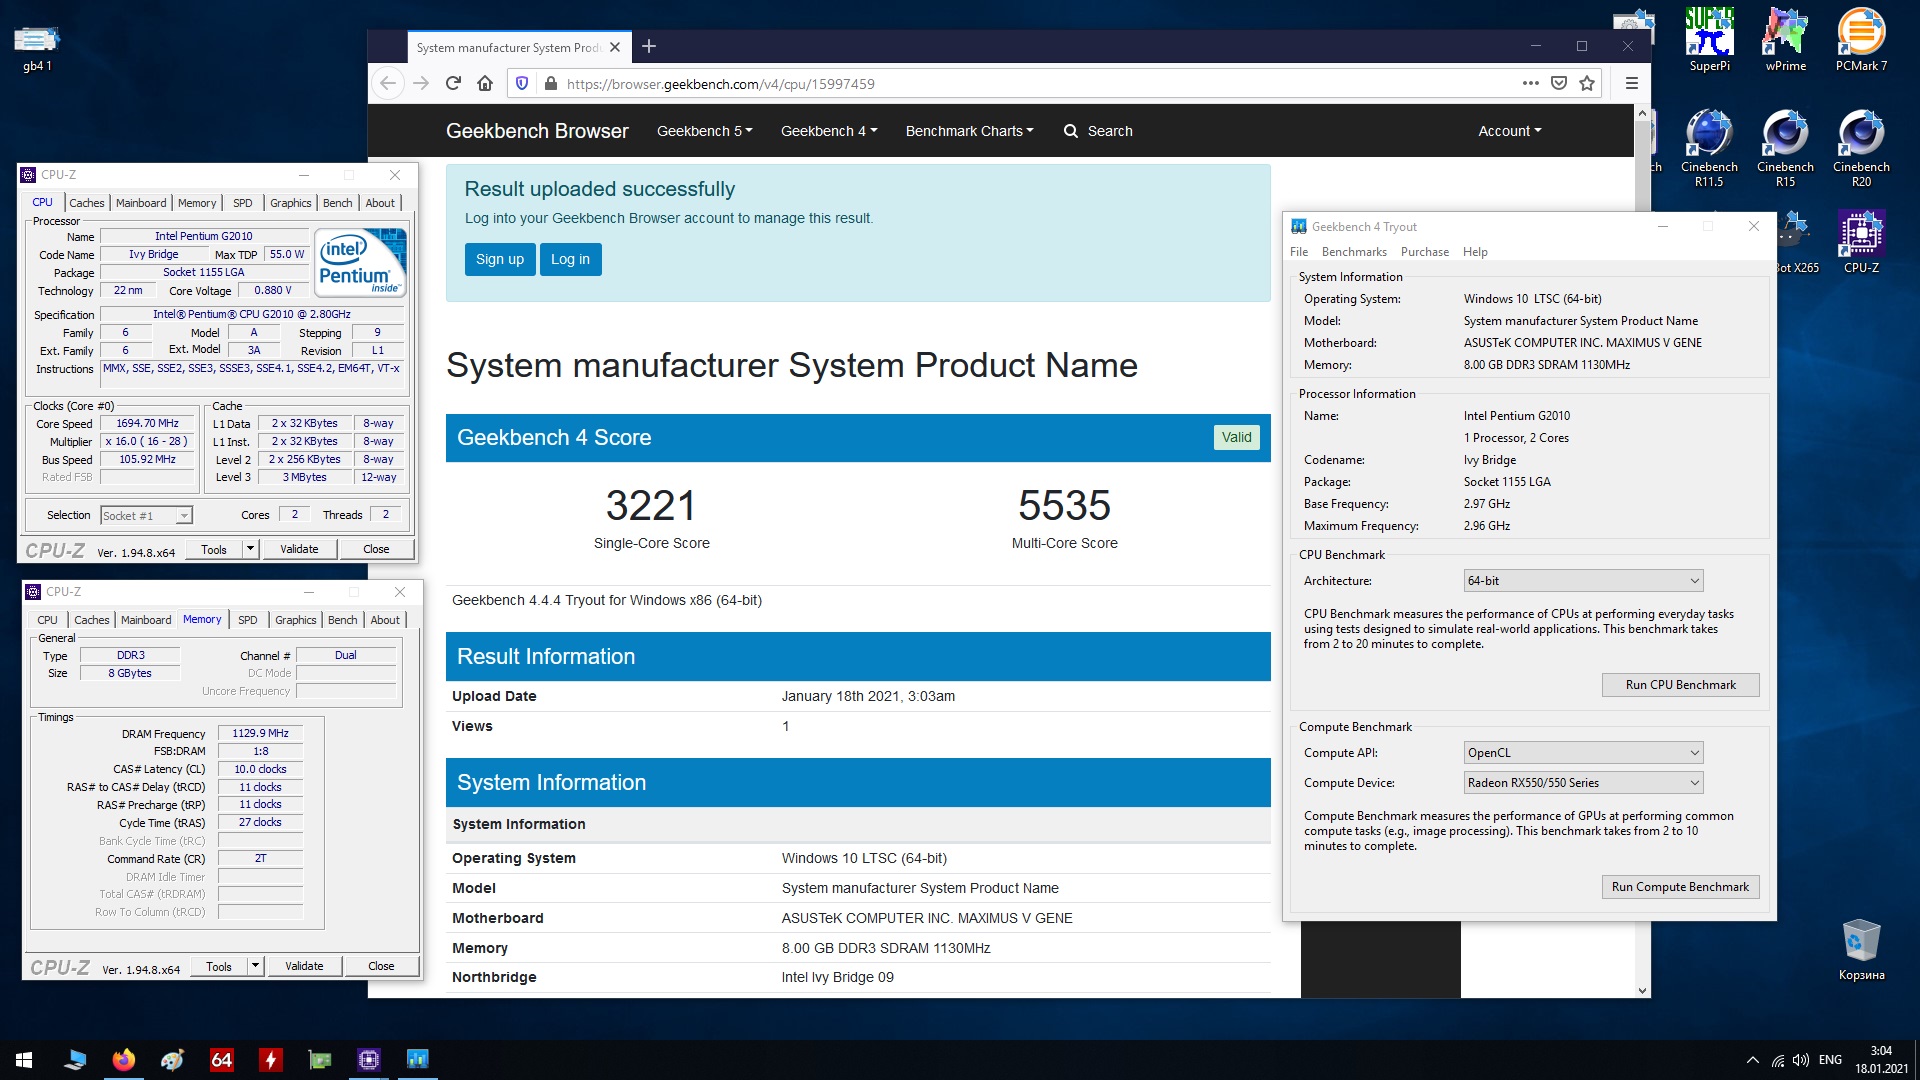The width and height of the screenshot is (1920, 1080).
Task: Expand the Benchmark Charts menu
Action: [969, 131]
